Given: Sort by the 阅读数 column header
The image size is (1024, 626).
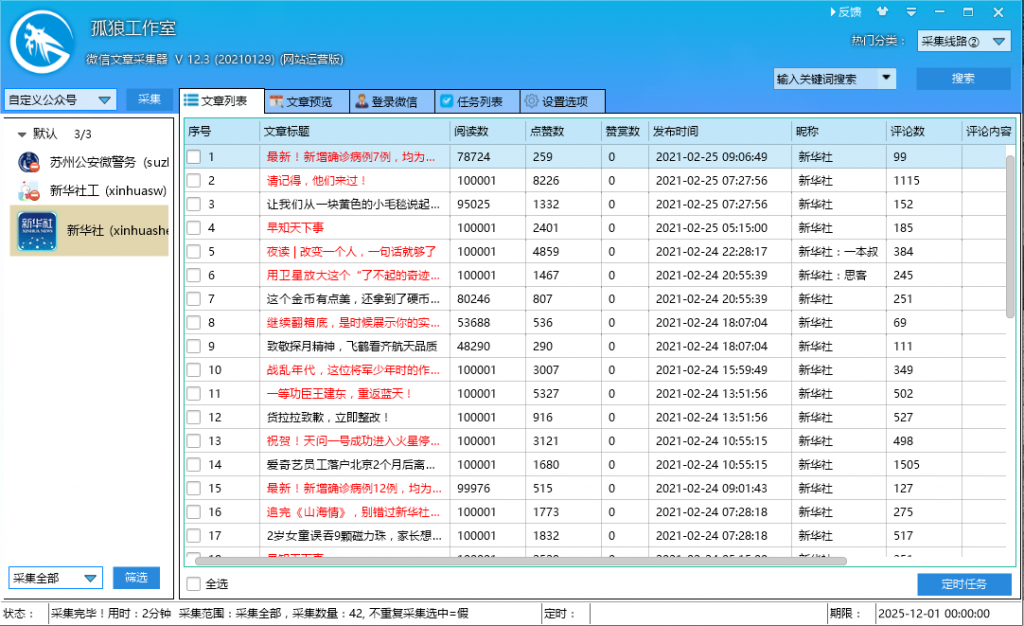Looking at the screenshot, I should pyautogui.click(x=488, y=131).
